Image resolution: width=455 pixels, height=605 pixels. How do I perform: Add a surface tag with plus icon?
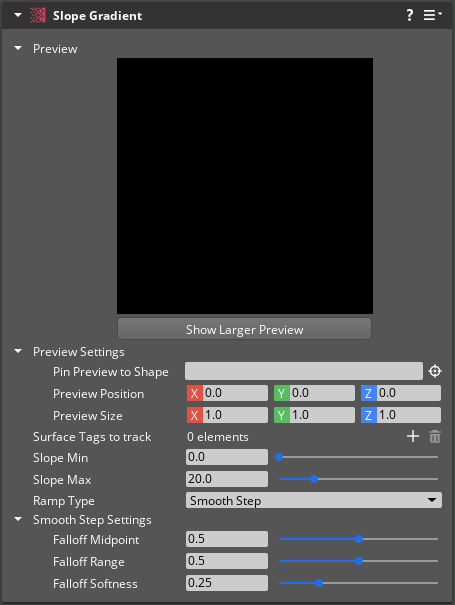(x=413, y=436)
